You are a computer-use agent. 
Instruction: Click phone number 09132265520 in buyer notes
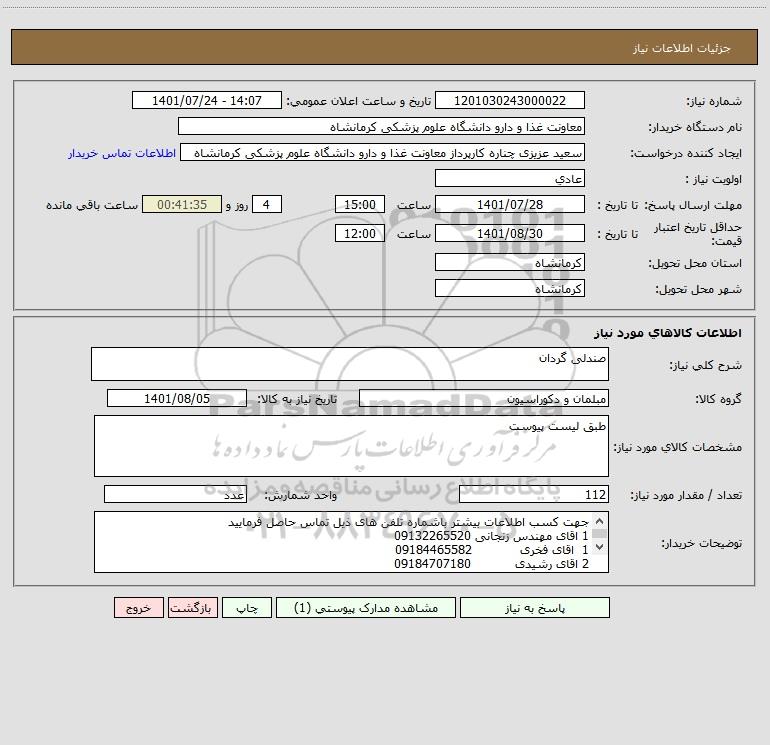tap(432, 536)
